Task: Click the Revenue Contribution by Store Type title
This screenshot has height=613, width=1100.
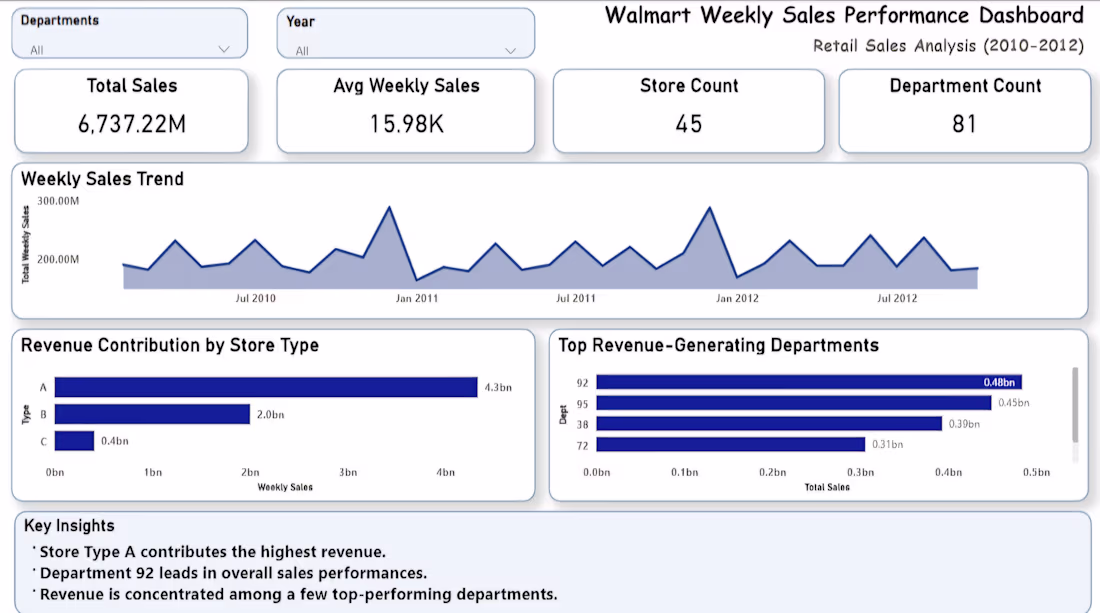Action: [x=170, y=345]
